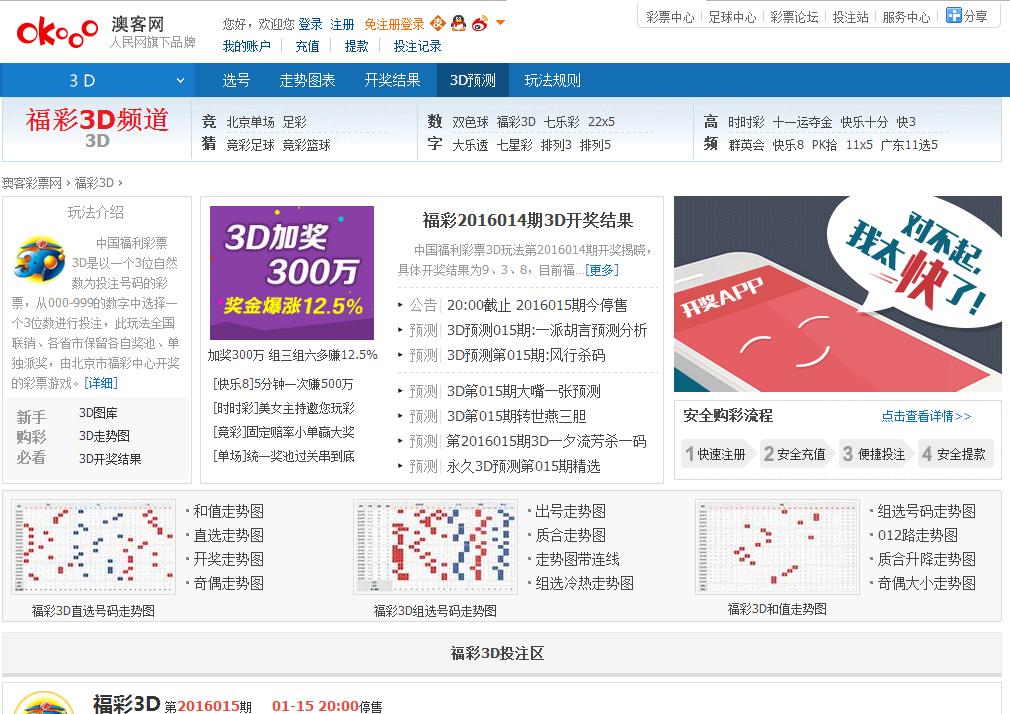Open 彩票中心 in top menu
The image size is (1010, 714).
pyautogui.click(x=670, y=17)
